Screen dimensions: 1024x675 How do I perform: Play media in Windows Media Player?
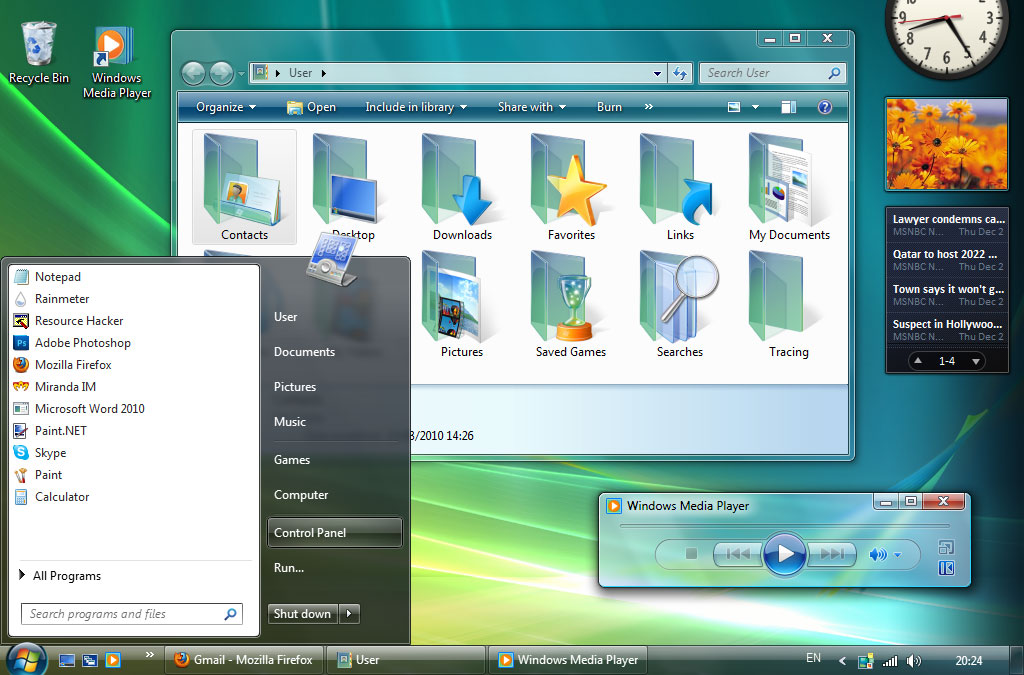coord(784,554)
